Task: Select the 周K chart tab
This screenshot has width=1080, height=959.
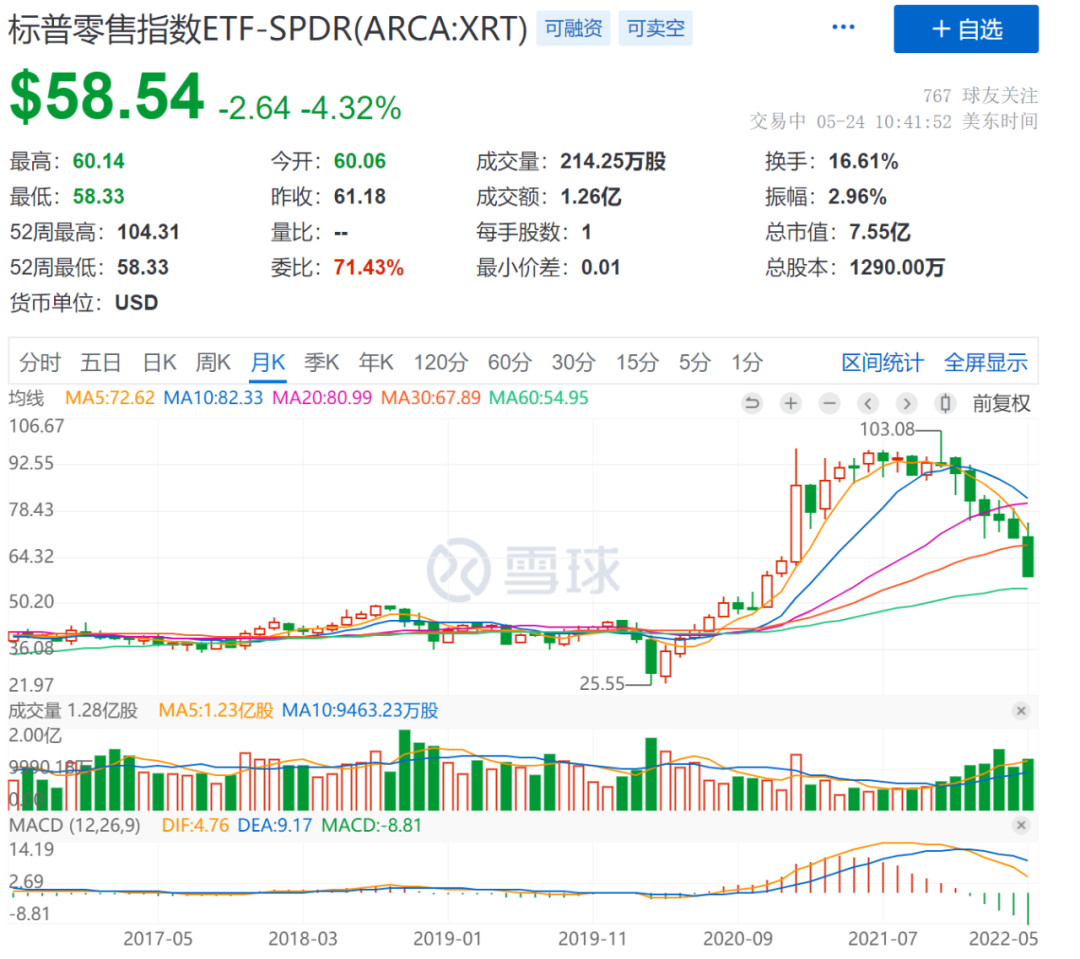Action: pyautogui.click(x=214, y=362)
